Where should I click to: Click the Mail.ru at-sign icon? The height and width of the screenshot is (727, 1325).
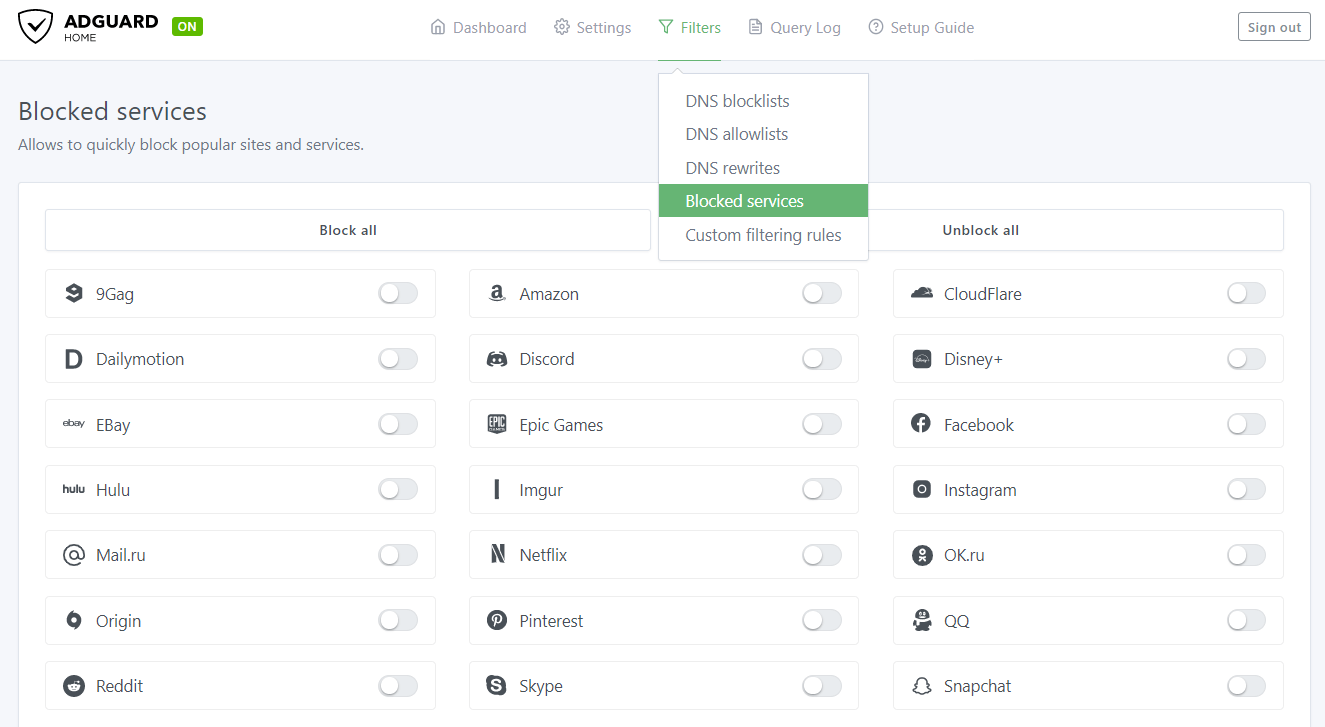pos(73,555)
